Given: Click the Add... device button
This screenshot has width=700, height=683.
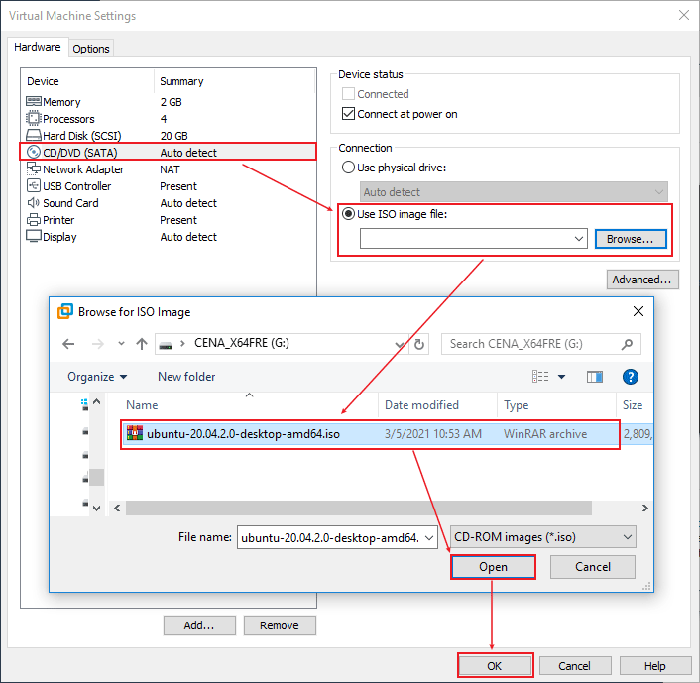Looking at the screenshot, I should 200,625.
